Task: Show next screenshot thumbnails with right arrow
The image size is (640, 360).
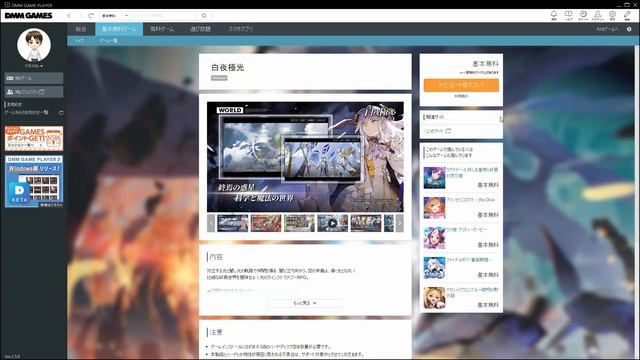Action: click(x=400, y=223)
